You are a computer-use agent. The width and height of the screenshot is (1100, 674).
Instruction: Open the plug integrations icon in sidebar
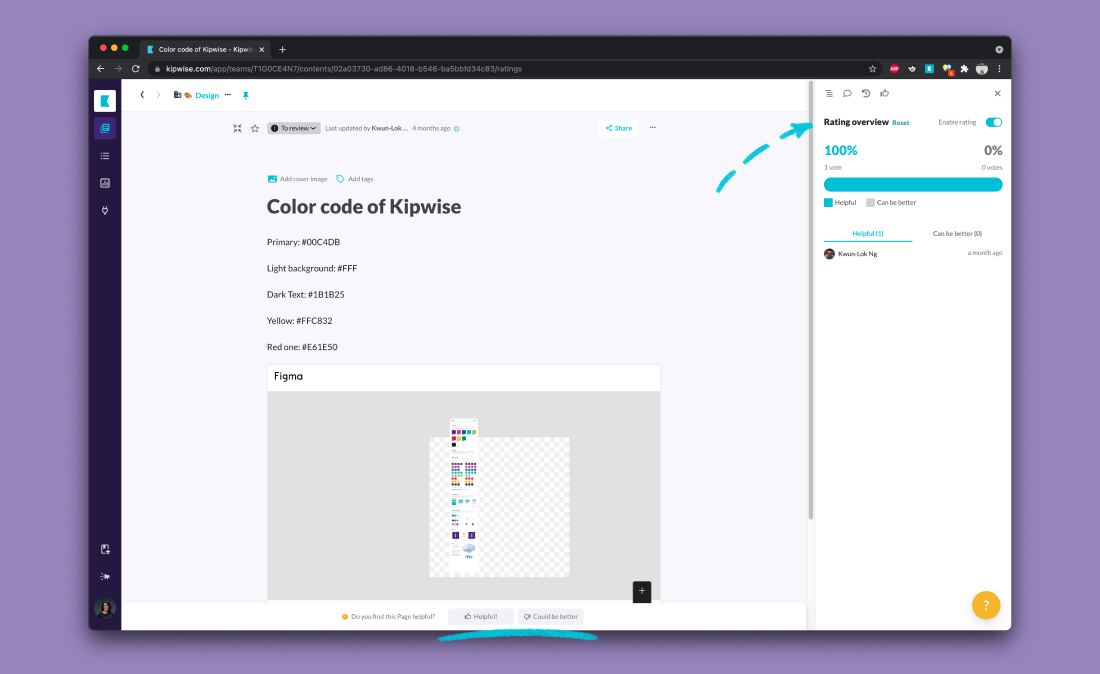click(x=105, y=210)
